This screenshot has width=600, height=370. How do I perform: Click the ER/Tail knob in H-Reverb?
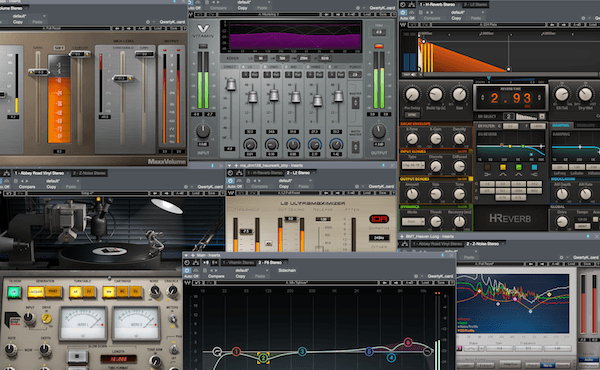pos(562,94)
